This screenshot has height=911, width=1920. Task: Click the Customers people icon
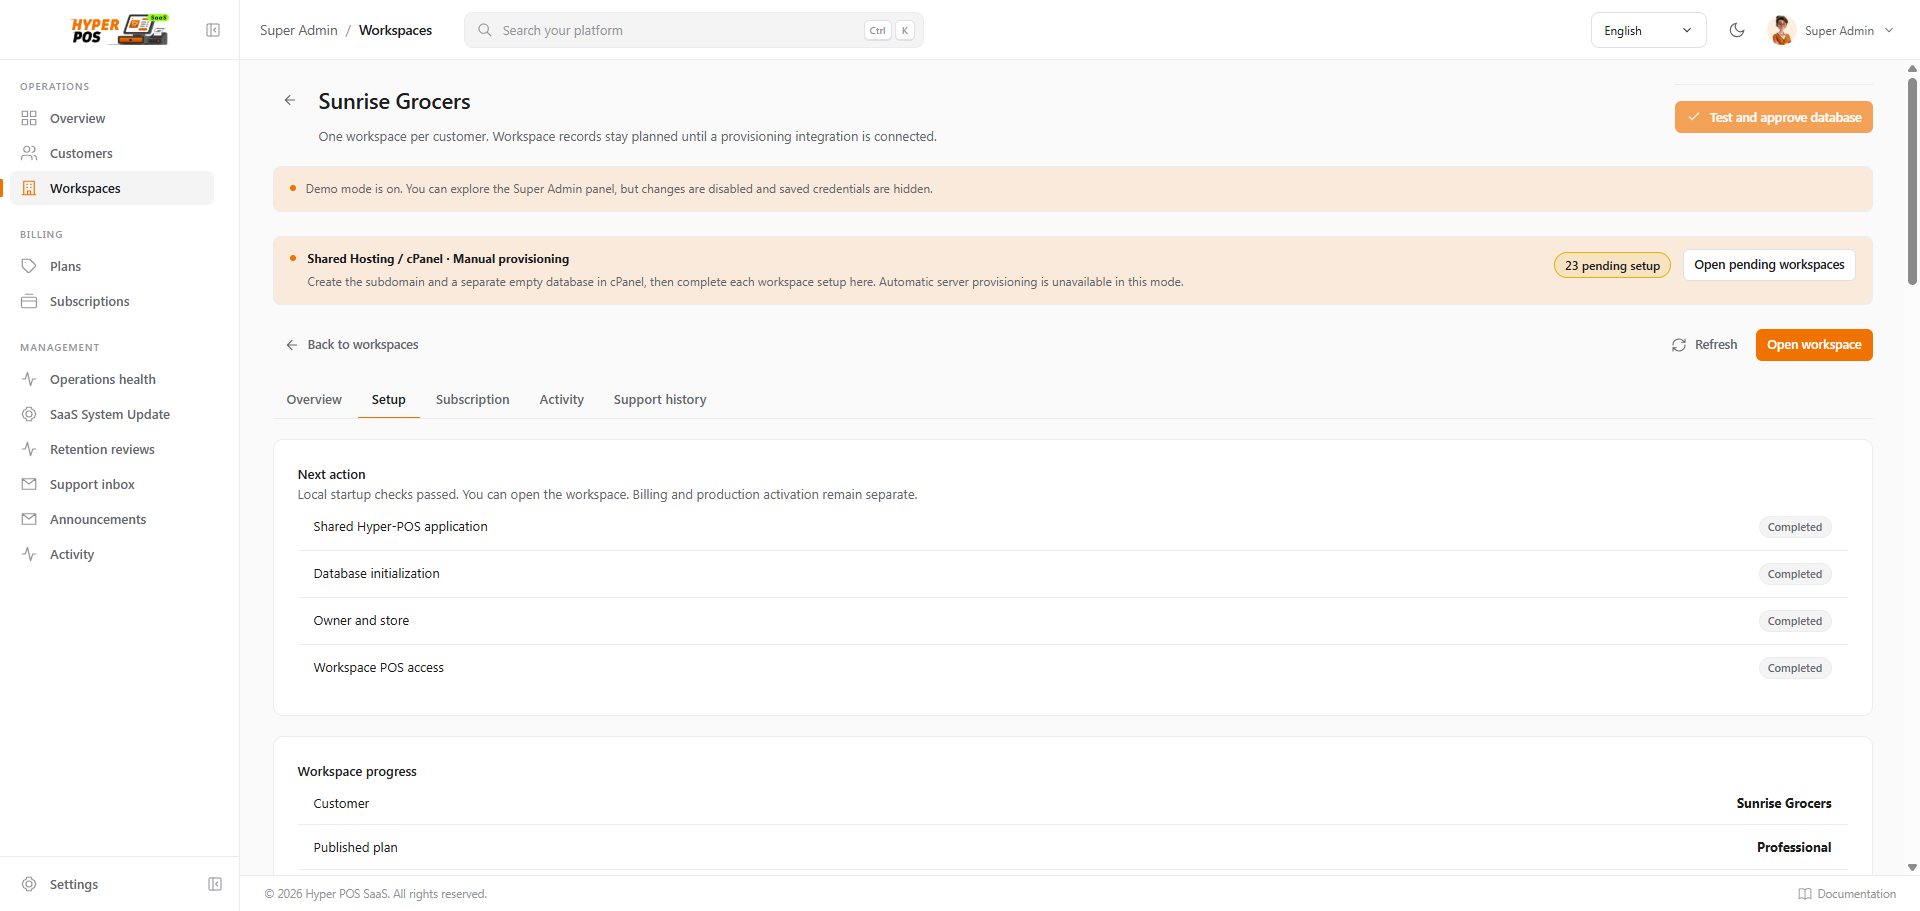click(x=29, y=153)
